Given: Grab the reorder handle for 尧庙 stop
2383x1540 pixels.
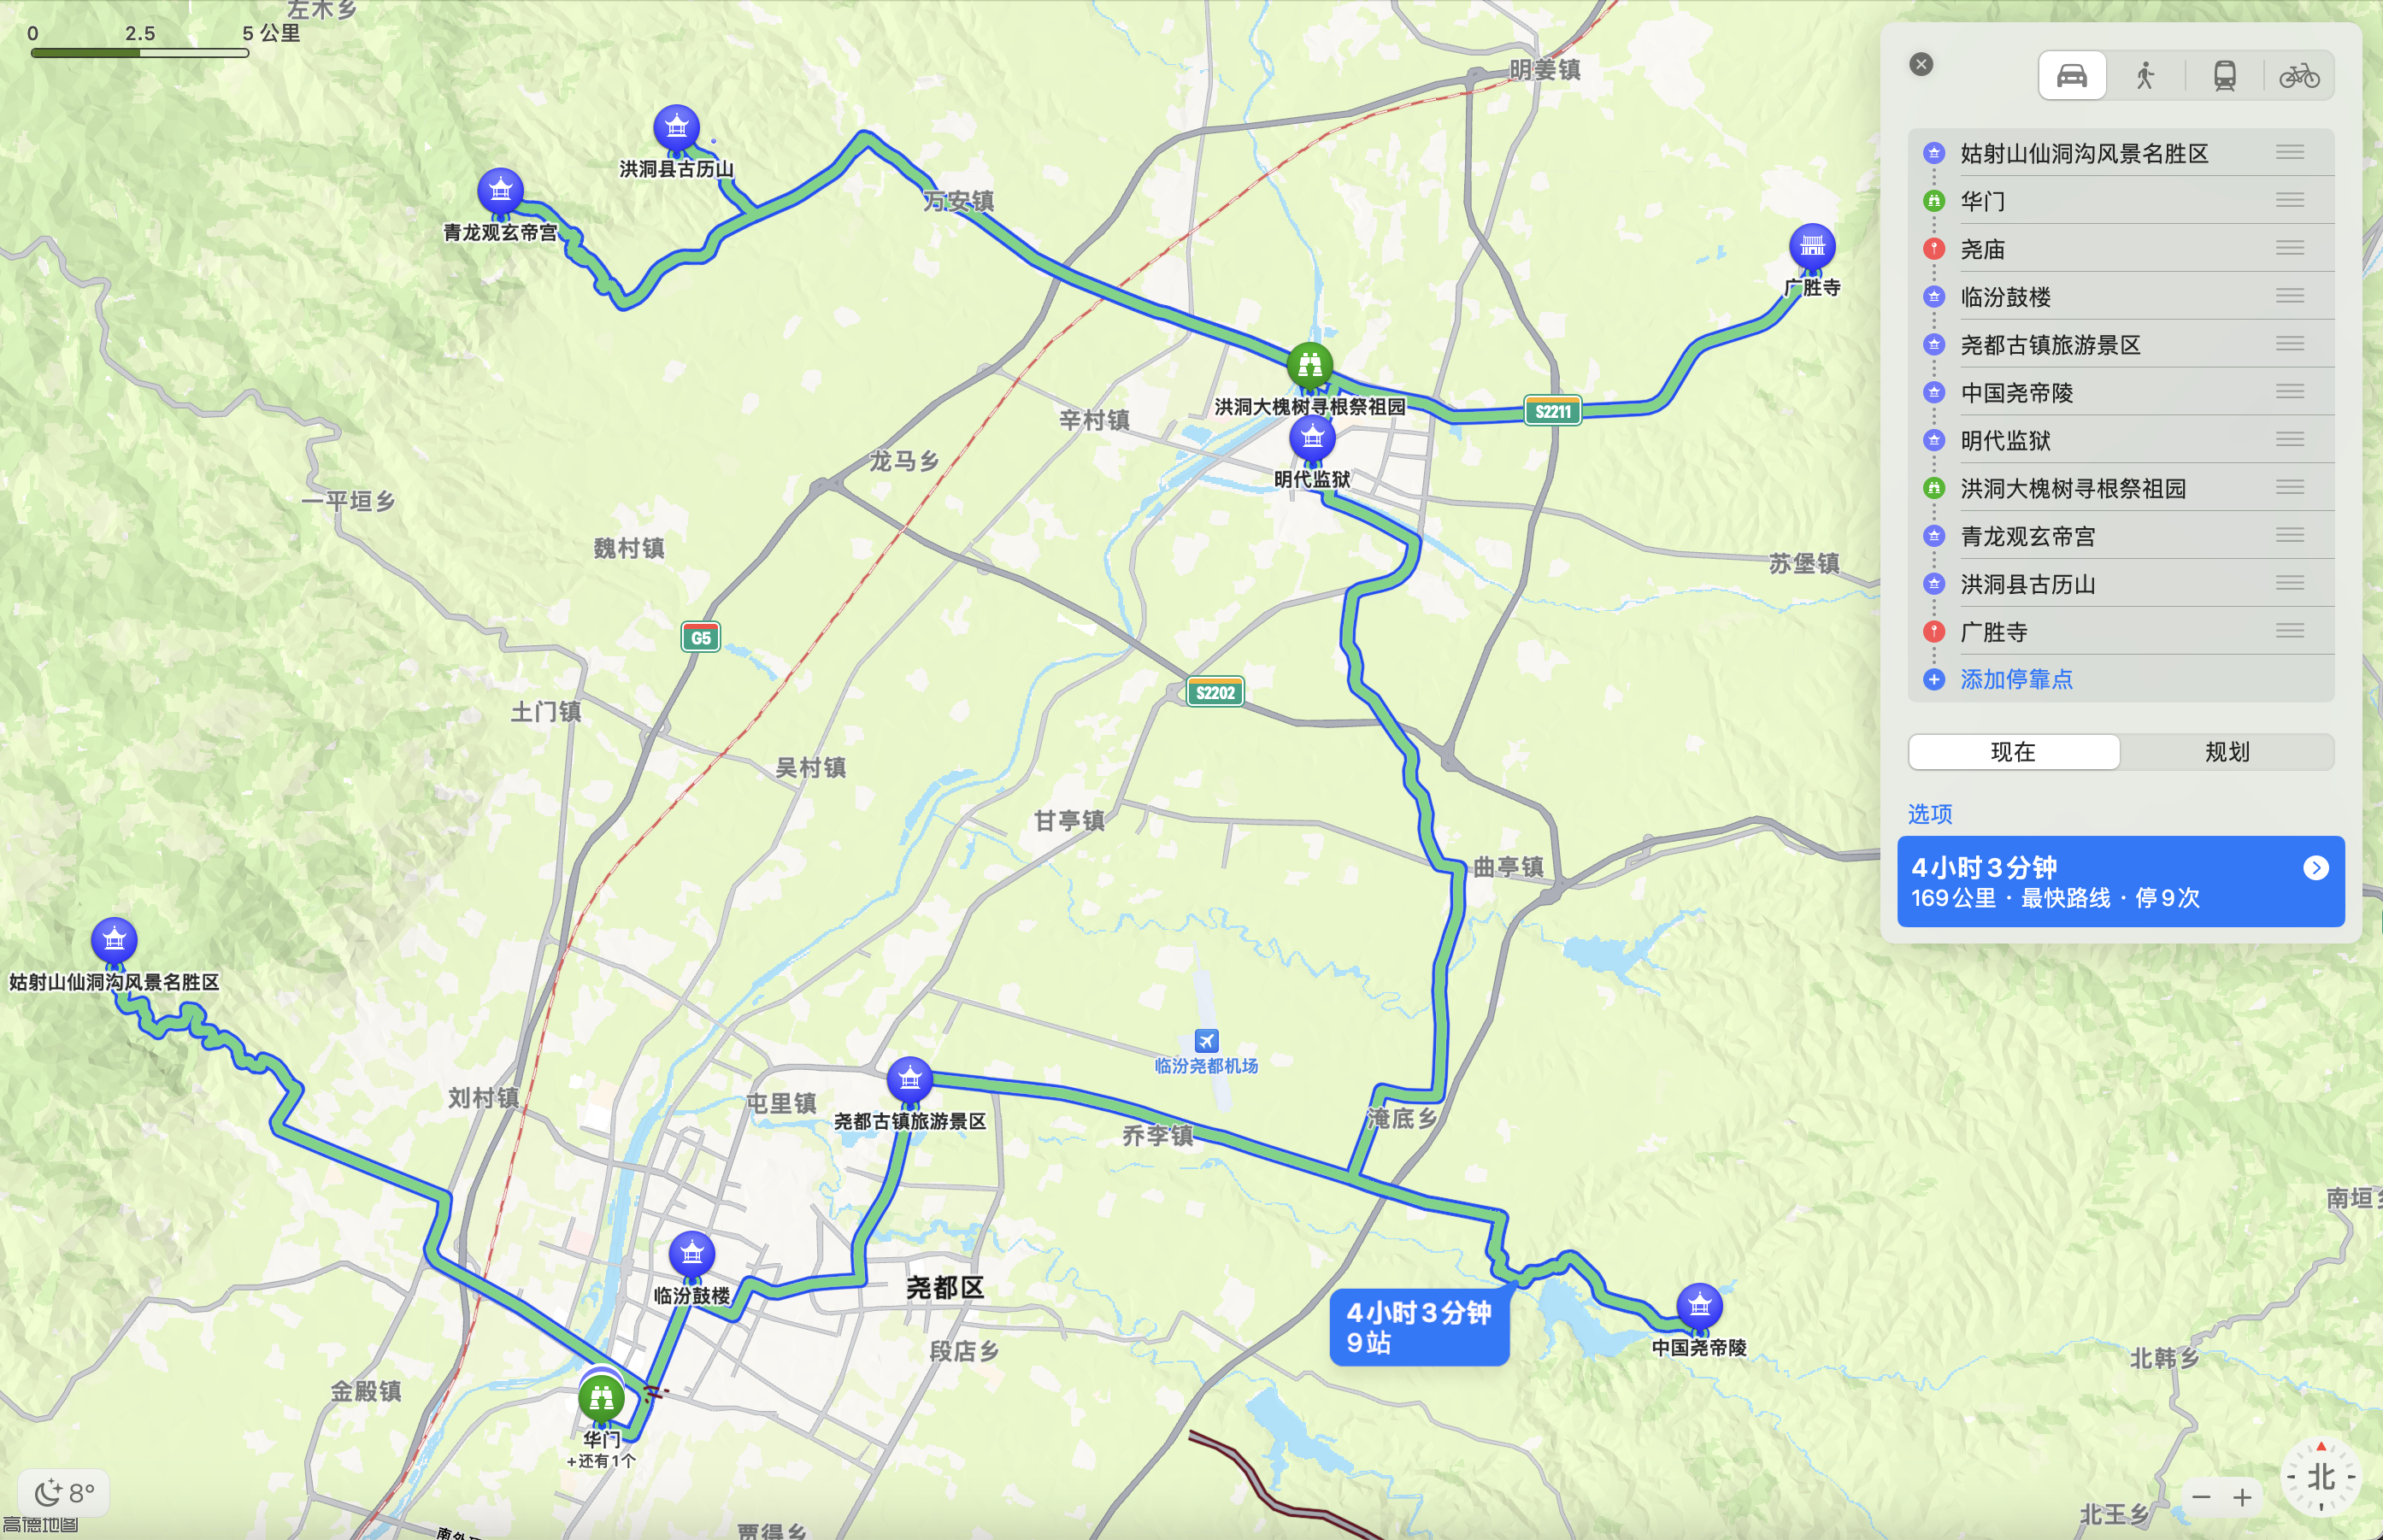Looking at the screenshot, I should pyautogui.click(x=2289, y=248).
